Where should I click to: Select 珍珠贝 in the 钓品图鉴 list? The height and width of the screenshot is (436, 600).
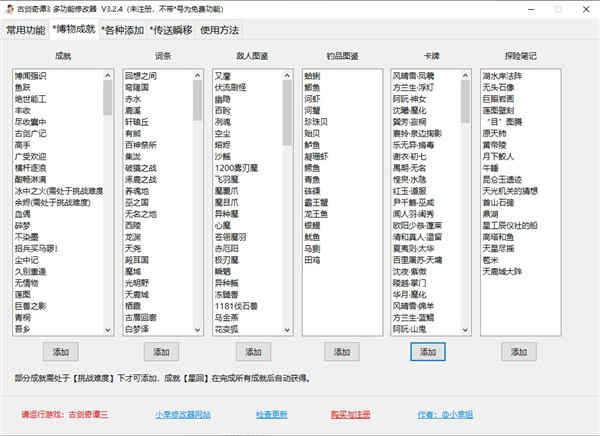pos(316,122)
